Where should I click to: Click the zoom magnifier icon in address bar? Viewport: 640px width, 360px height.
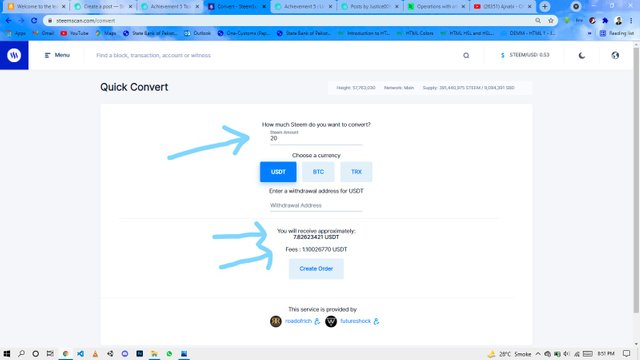[x=538, y=20]
